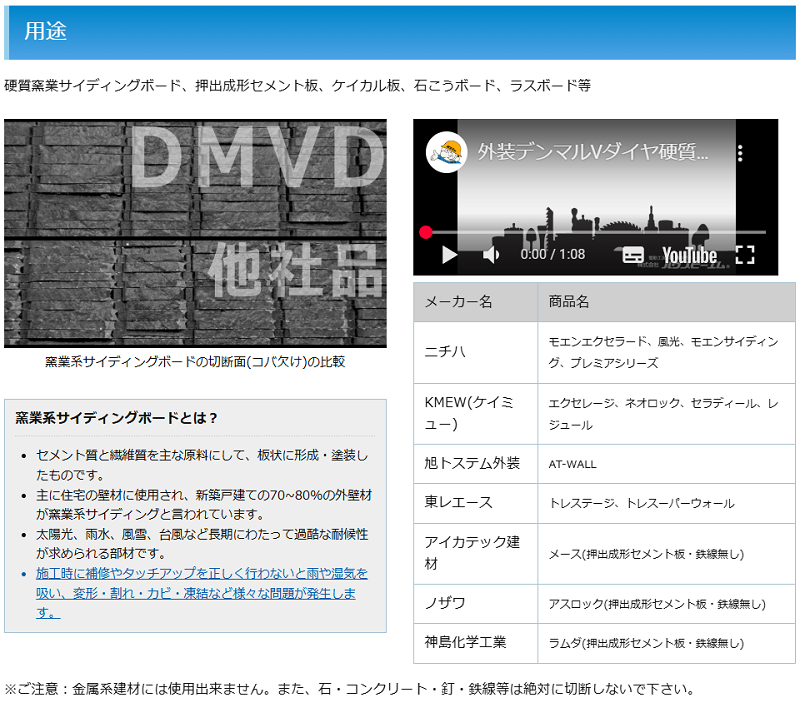Click the DMVD siding board comparison image
Screen dimensions: 800x710
195,234
